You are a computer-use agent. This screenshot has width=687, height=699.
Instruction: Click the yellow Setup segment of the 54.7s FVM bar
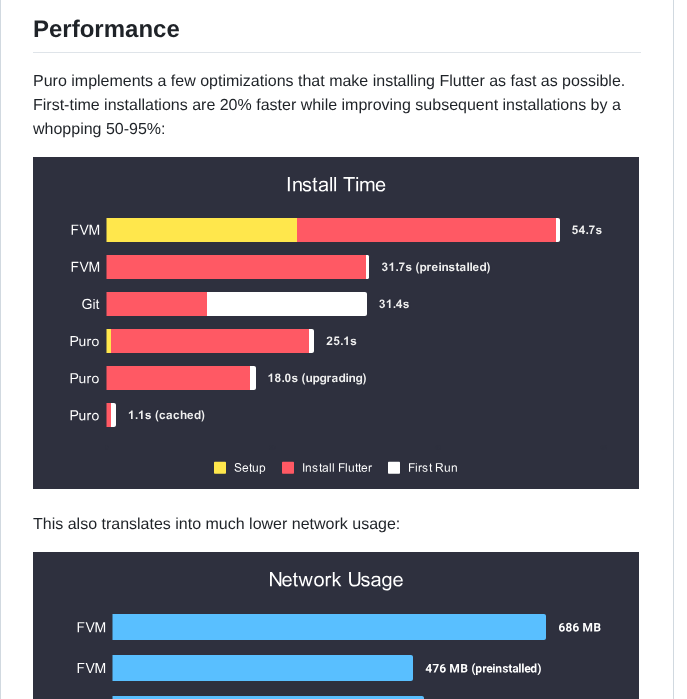[202, 230]
